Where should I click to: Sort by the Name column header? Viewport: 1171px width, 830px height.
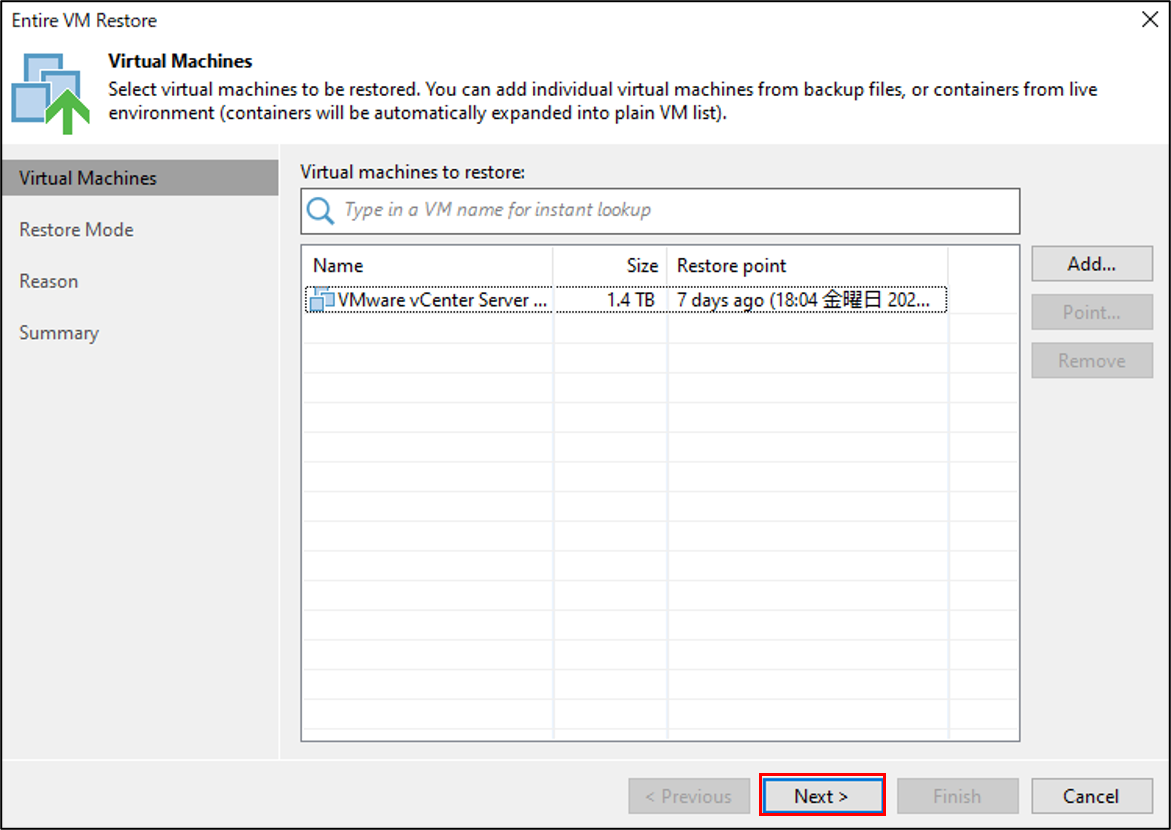(x=428, y=265)
